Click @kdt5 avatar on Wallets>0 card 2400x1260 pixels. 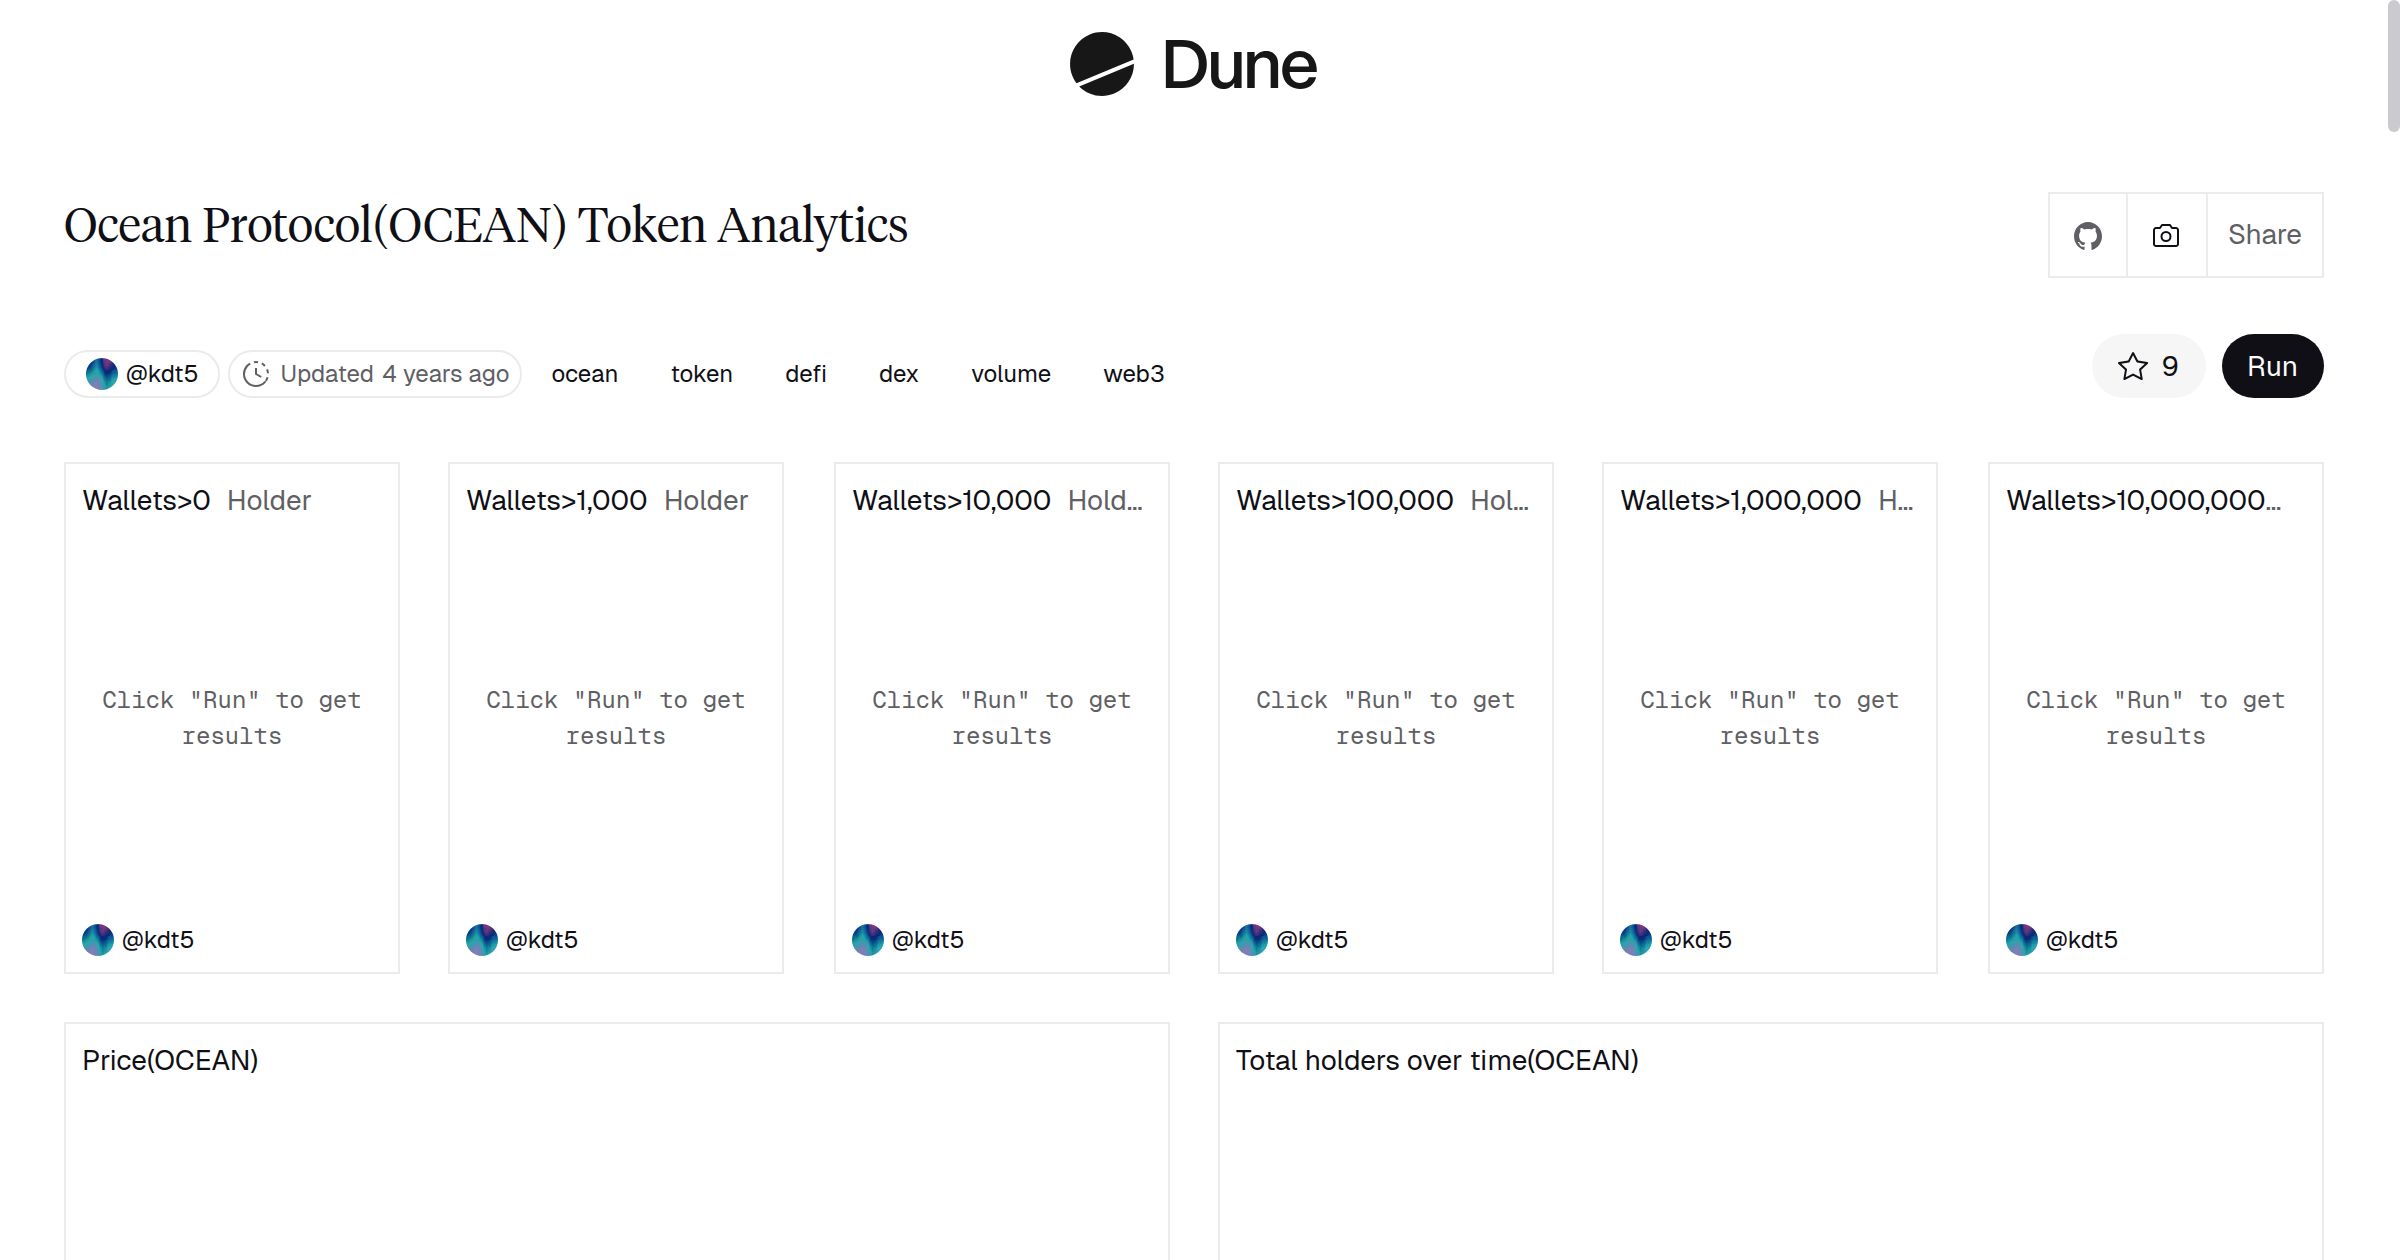tap(98, 939)
